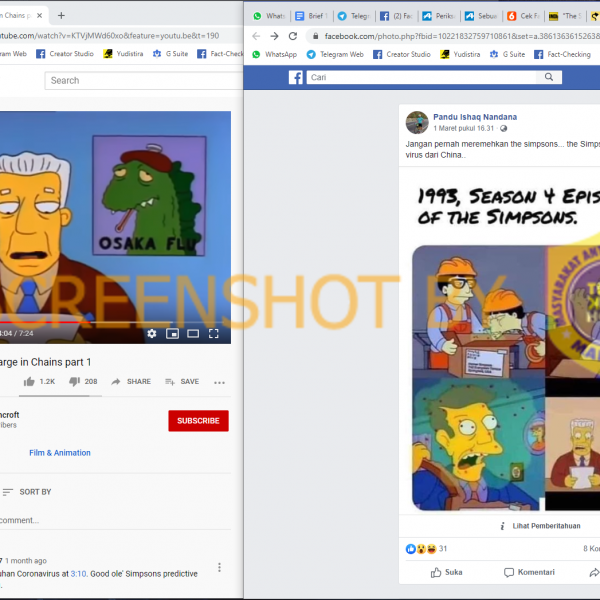
Task: Switch to the Sebuah browser tab
Action: pyautogui.click(x=481, y=16)
